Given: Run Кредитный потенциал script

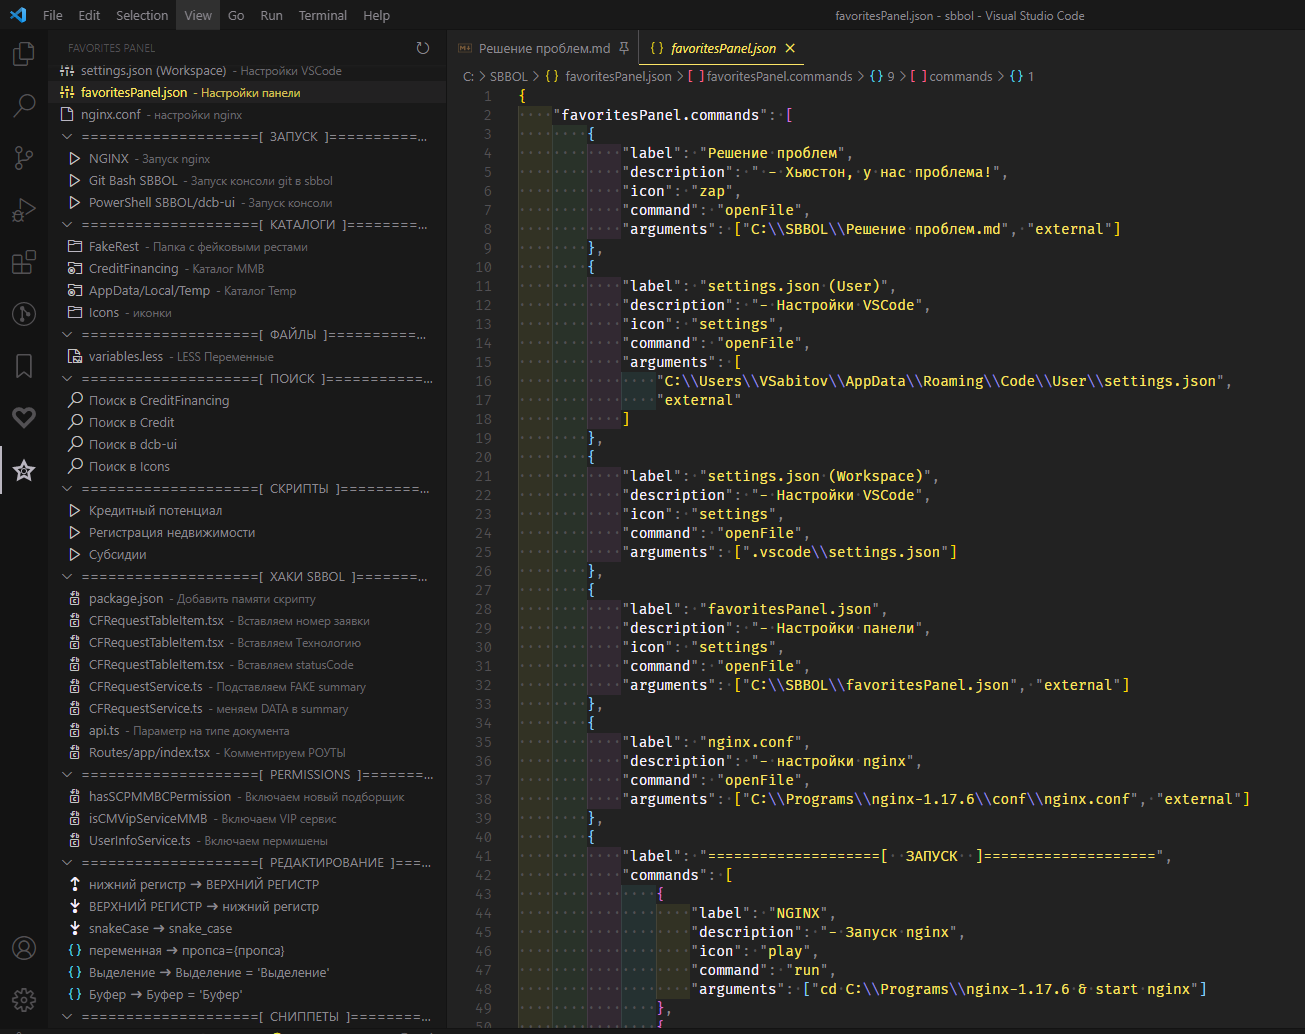Looking at the screenshot, I should (x=247, y=510).
